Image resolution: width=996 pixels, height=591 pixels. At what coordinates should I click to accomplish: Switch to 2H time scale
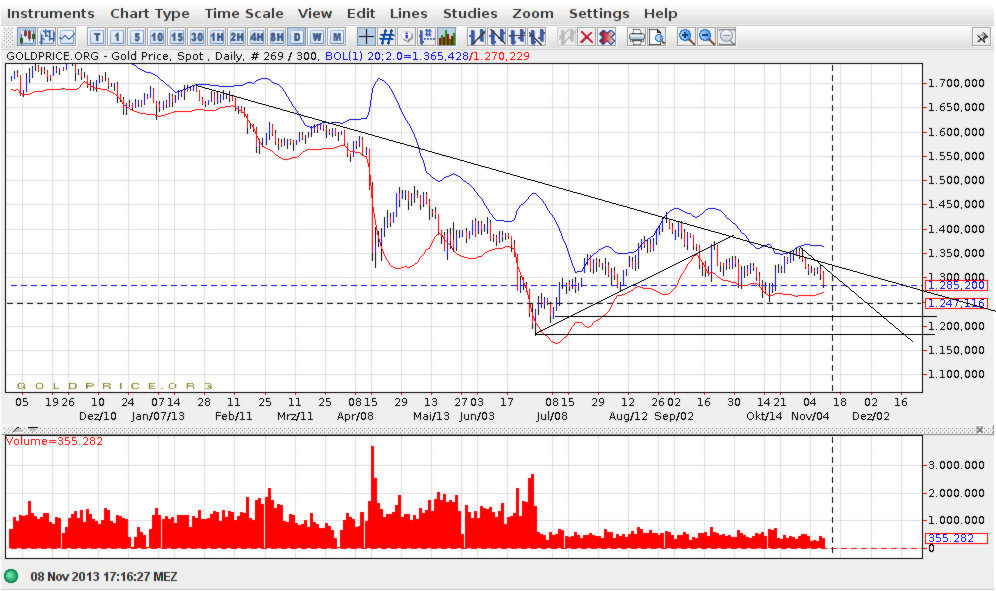[237, 37]
